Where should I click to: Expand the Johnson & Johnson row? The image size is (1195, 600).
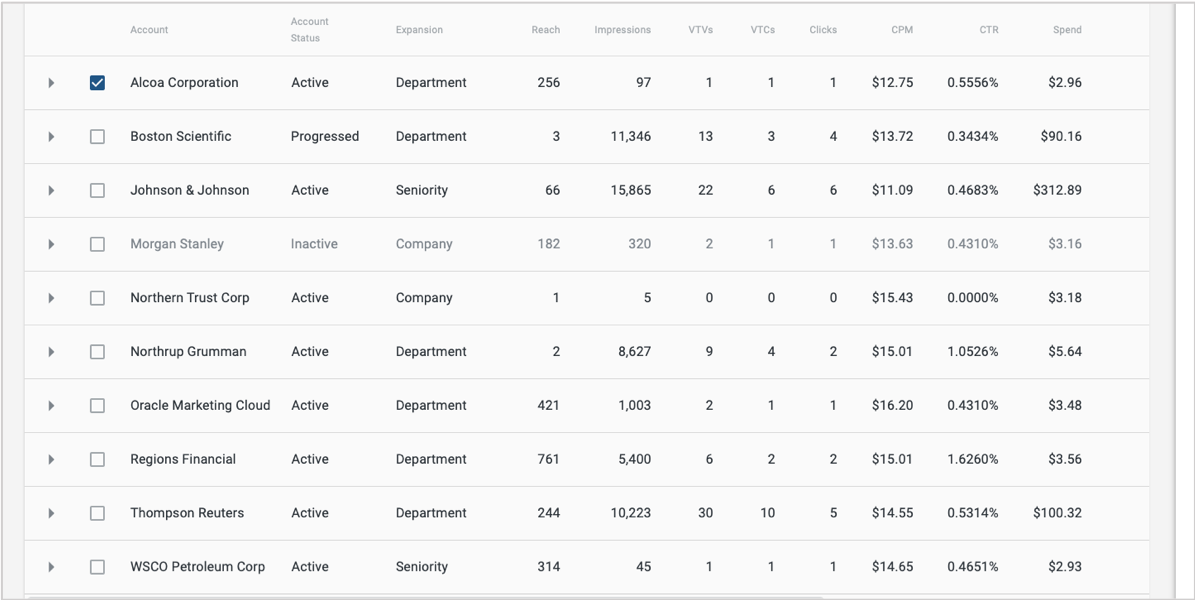(51, 191)
